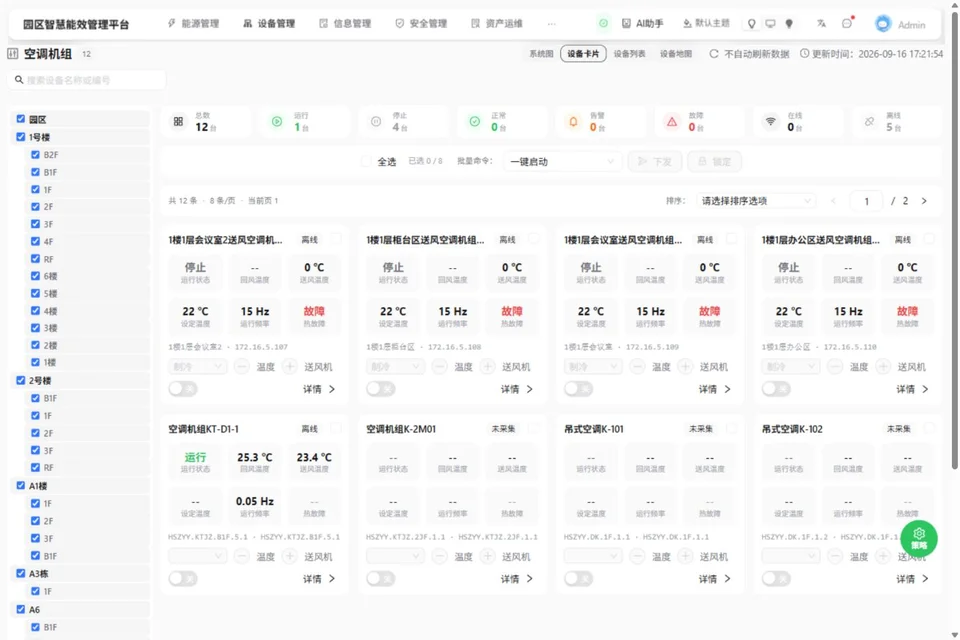Open the 默认主题 theme picker

706,23
